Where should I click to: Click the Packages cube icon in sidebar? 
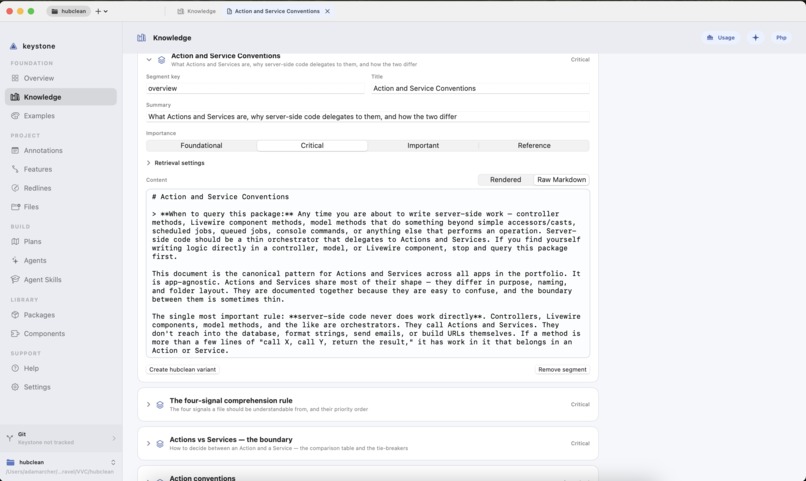tap(15, 314)
